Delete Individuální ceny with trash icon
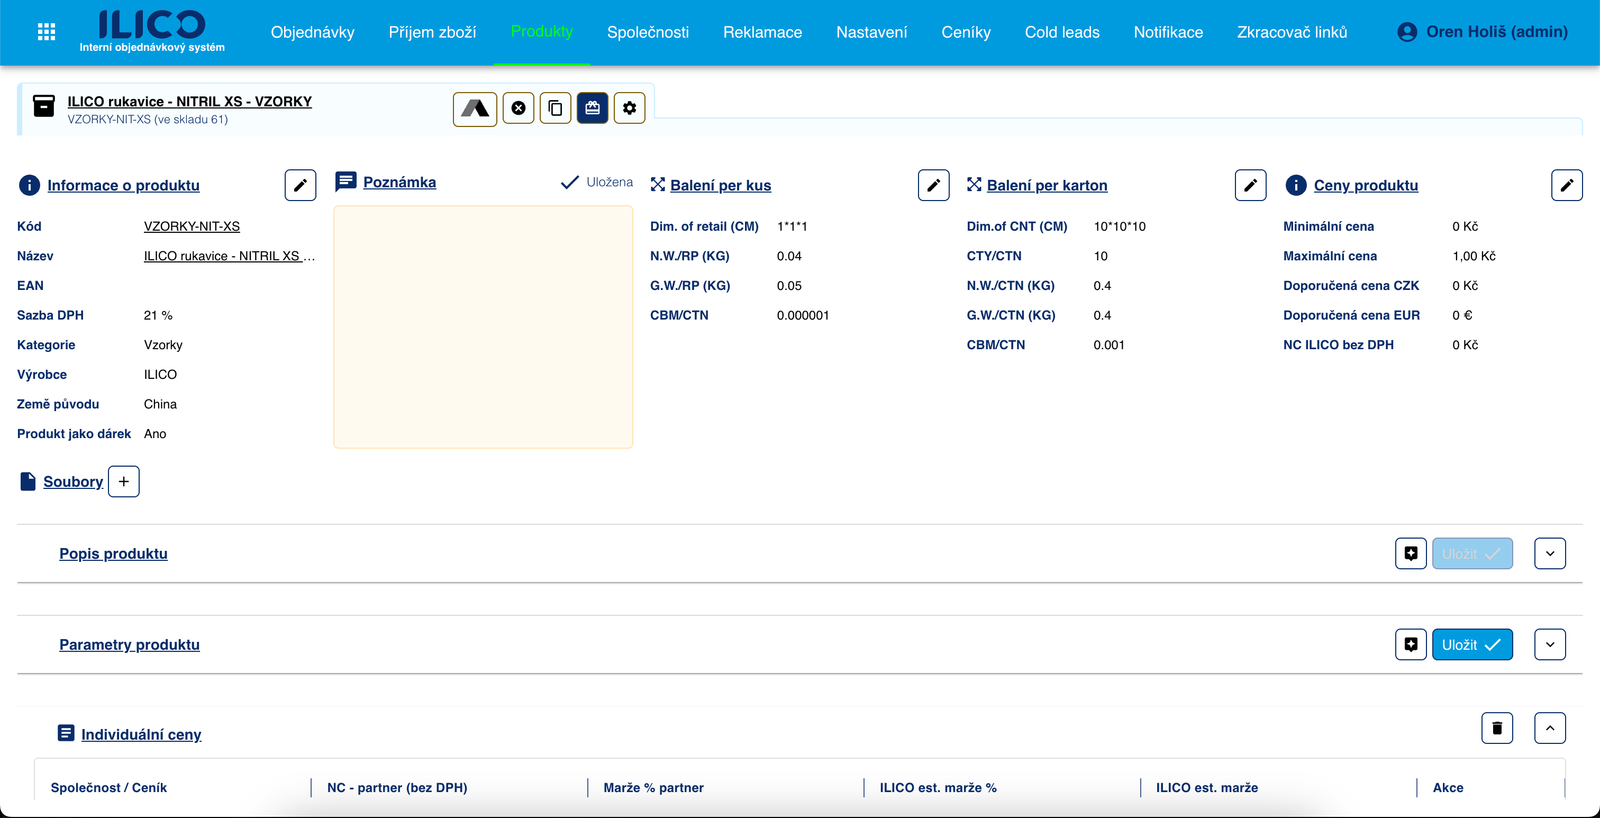 (x=1497, y=728)
